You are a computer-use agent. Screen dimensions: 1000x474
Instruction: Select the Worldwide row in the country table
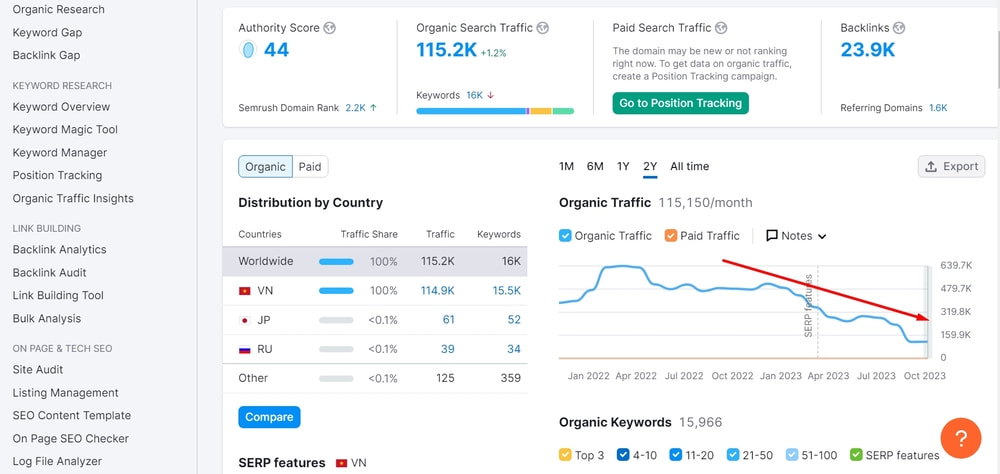tap(375, 262)
